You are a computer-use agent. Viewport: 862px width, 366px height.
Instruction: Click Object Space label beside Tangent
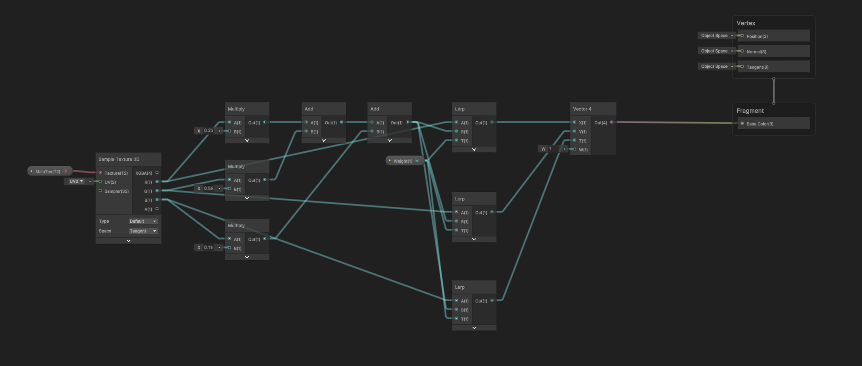[714, 66]
